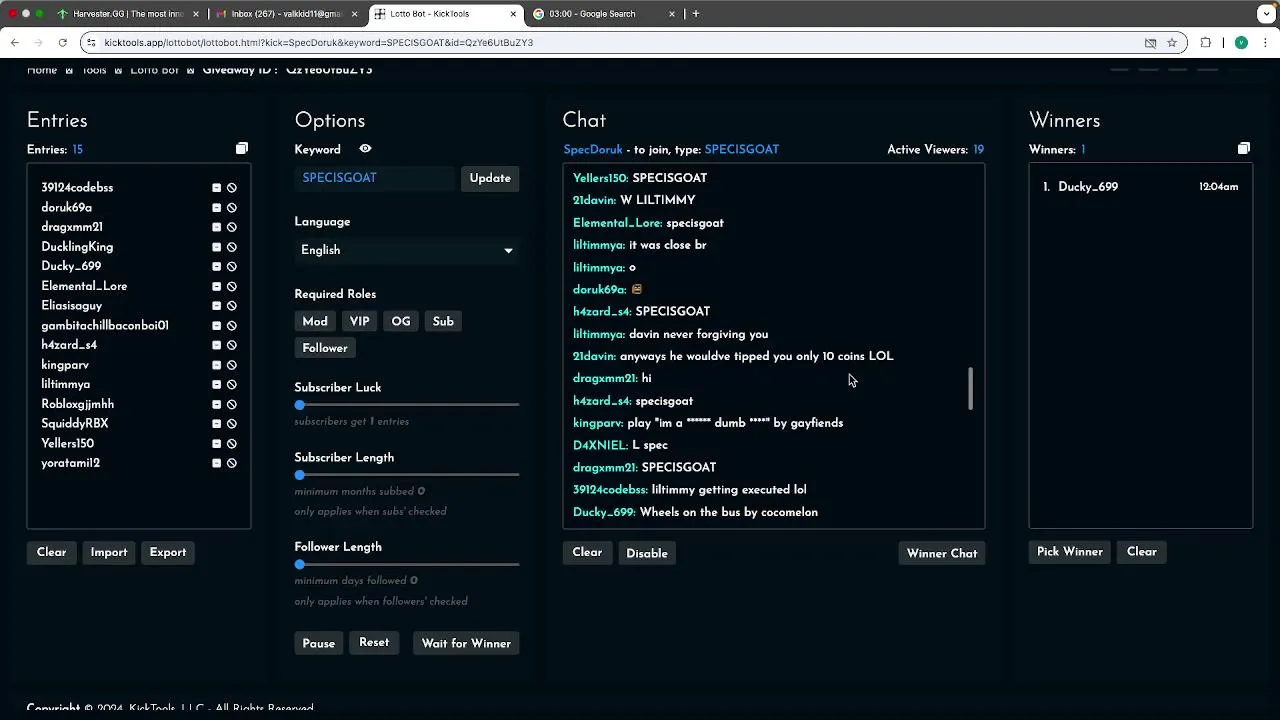This screenshot has width=1280, height=720.
Task: Click the Update keyword button
Action: [490, 178]
